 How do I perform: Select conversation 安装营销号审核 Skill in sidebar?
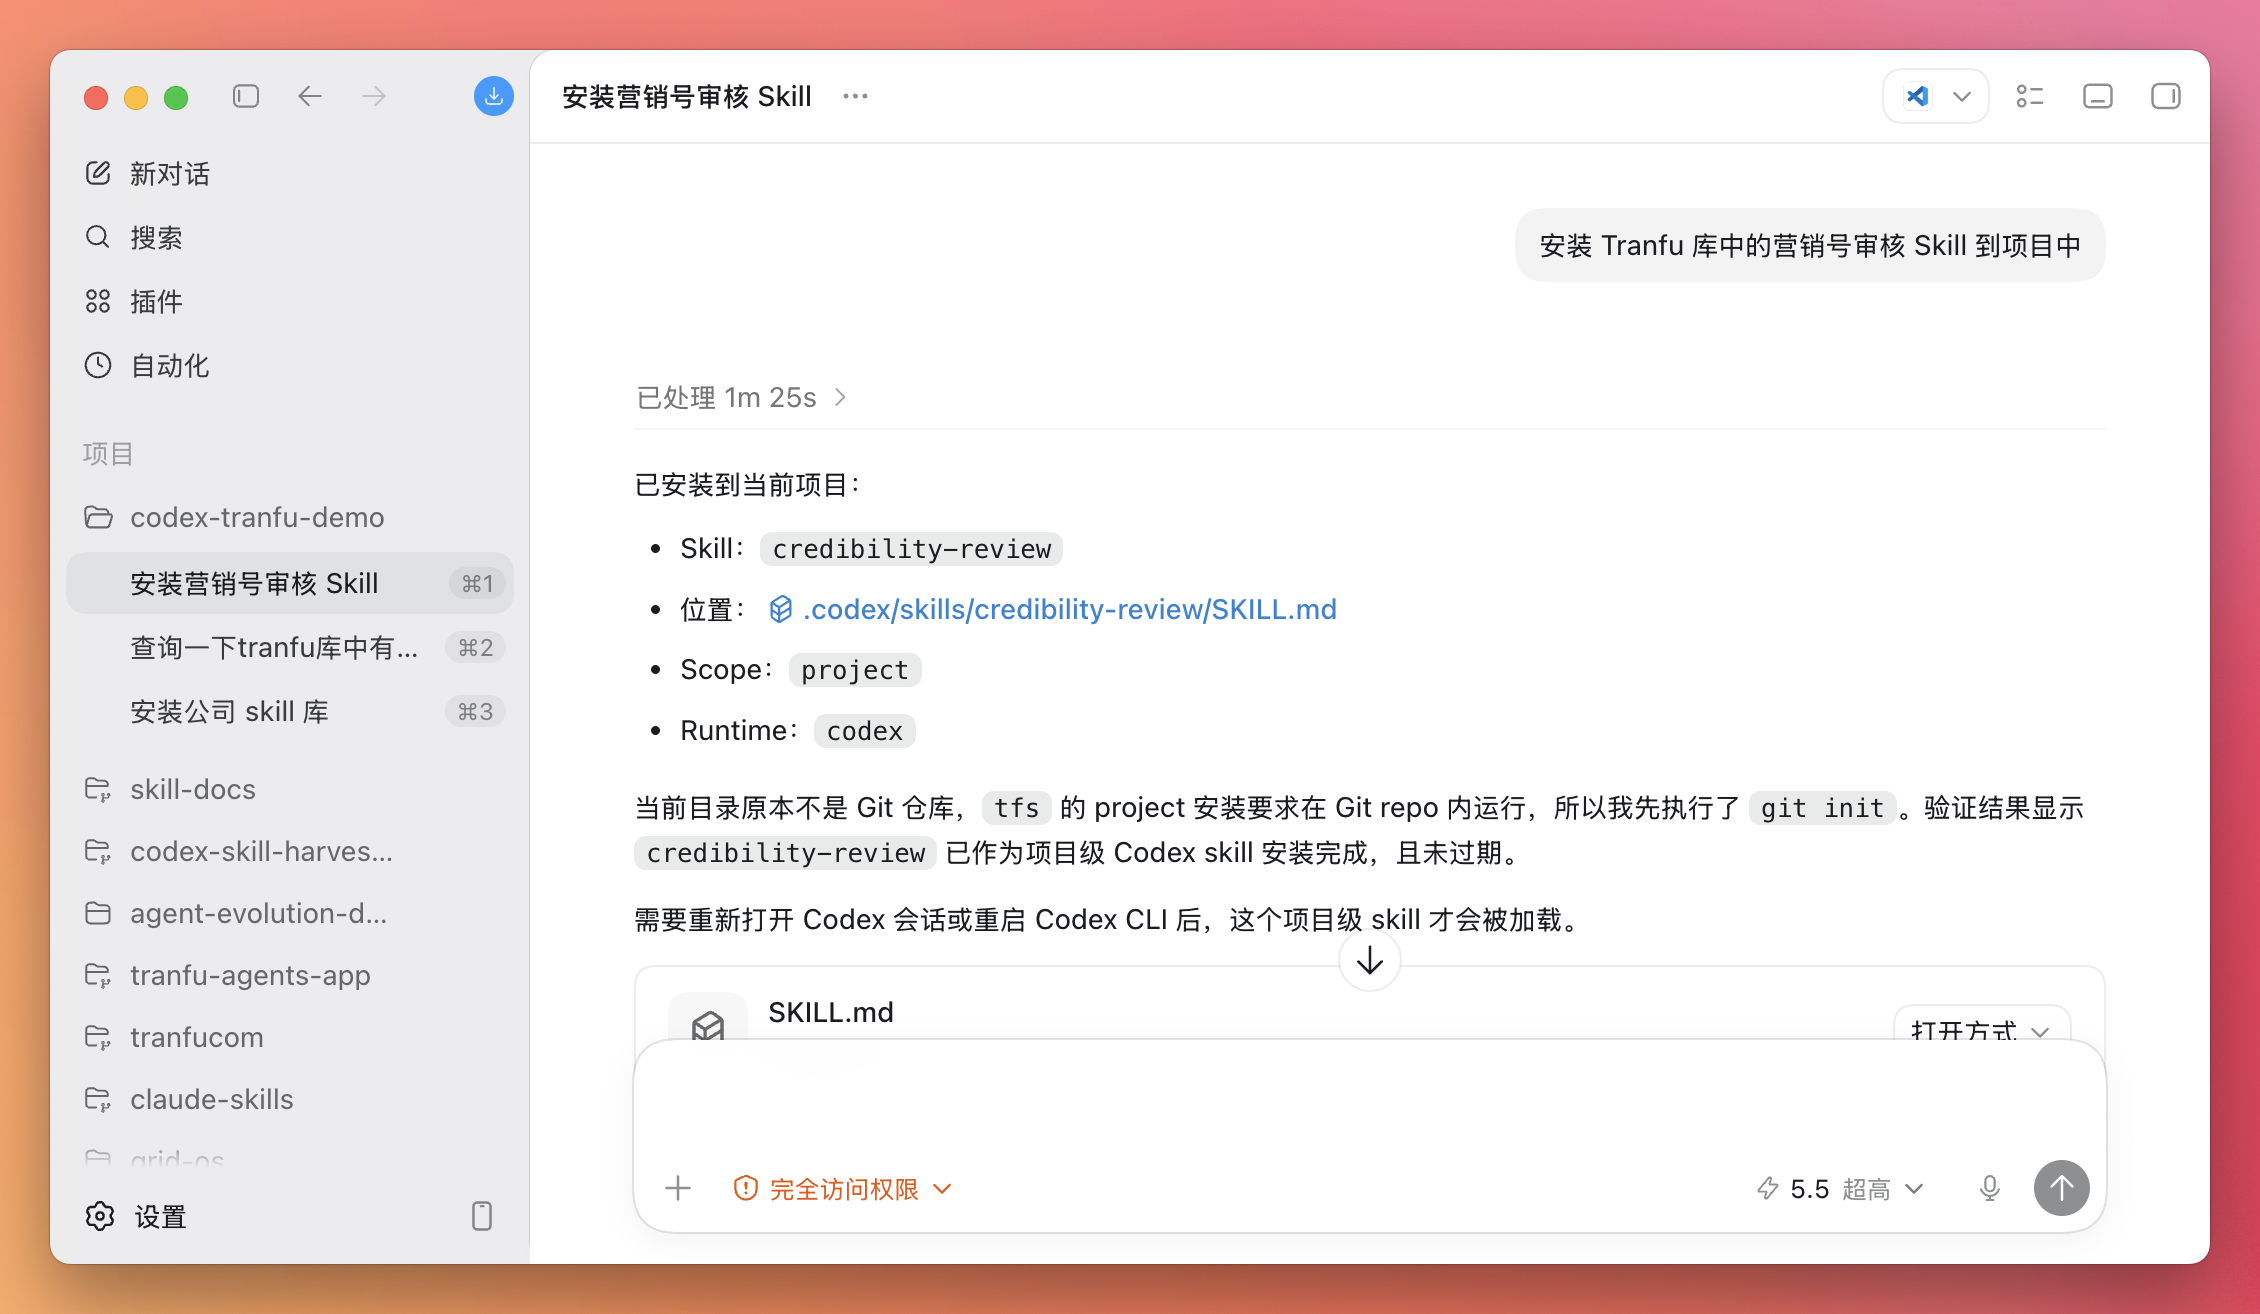[x=290, y=583]
